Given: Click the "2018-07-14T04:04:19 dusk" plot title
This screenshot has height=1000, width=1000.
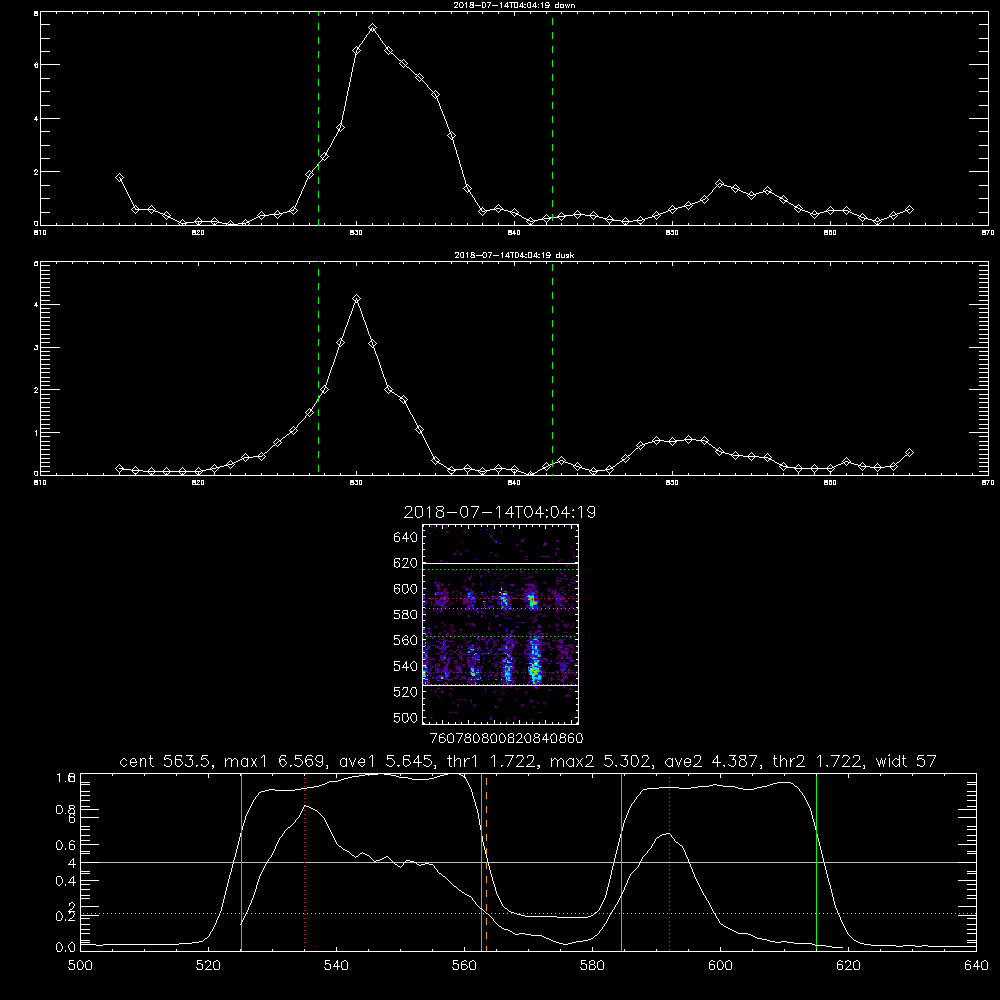Looking at the screenshot, I should 514,255.
